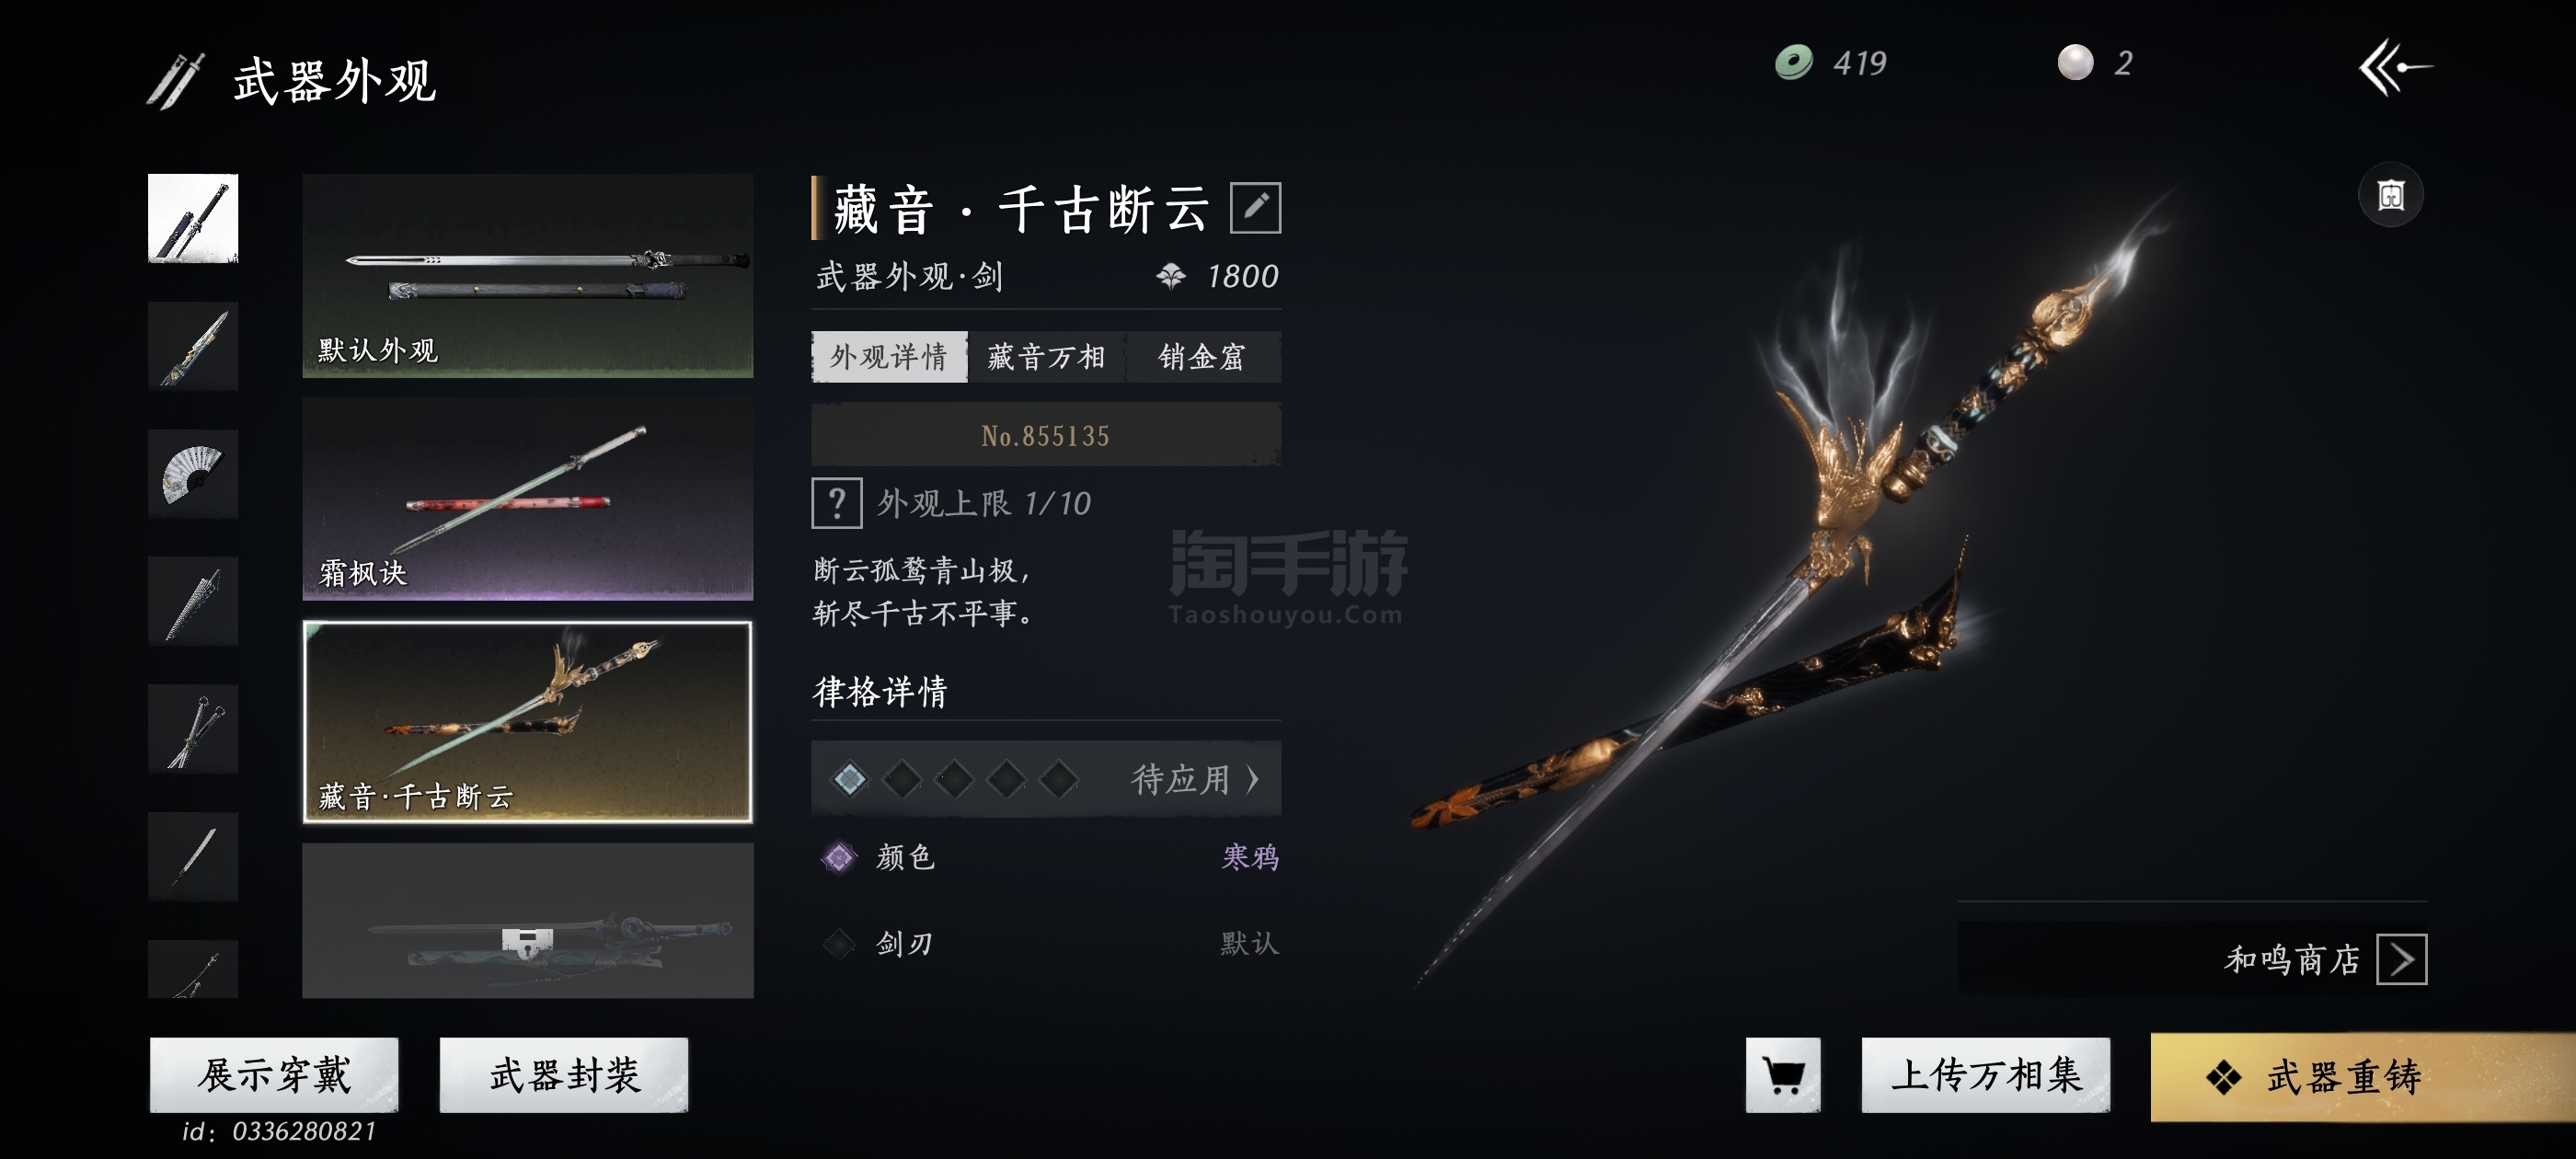Select the selected sword category icon

193,218
